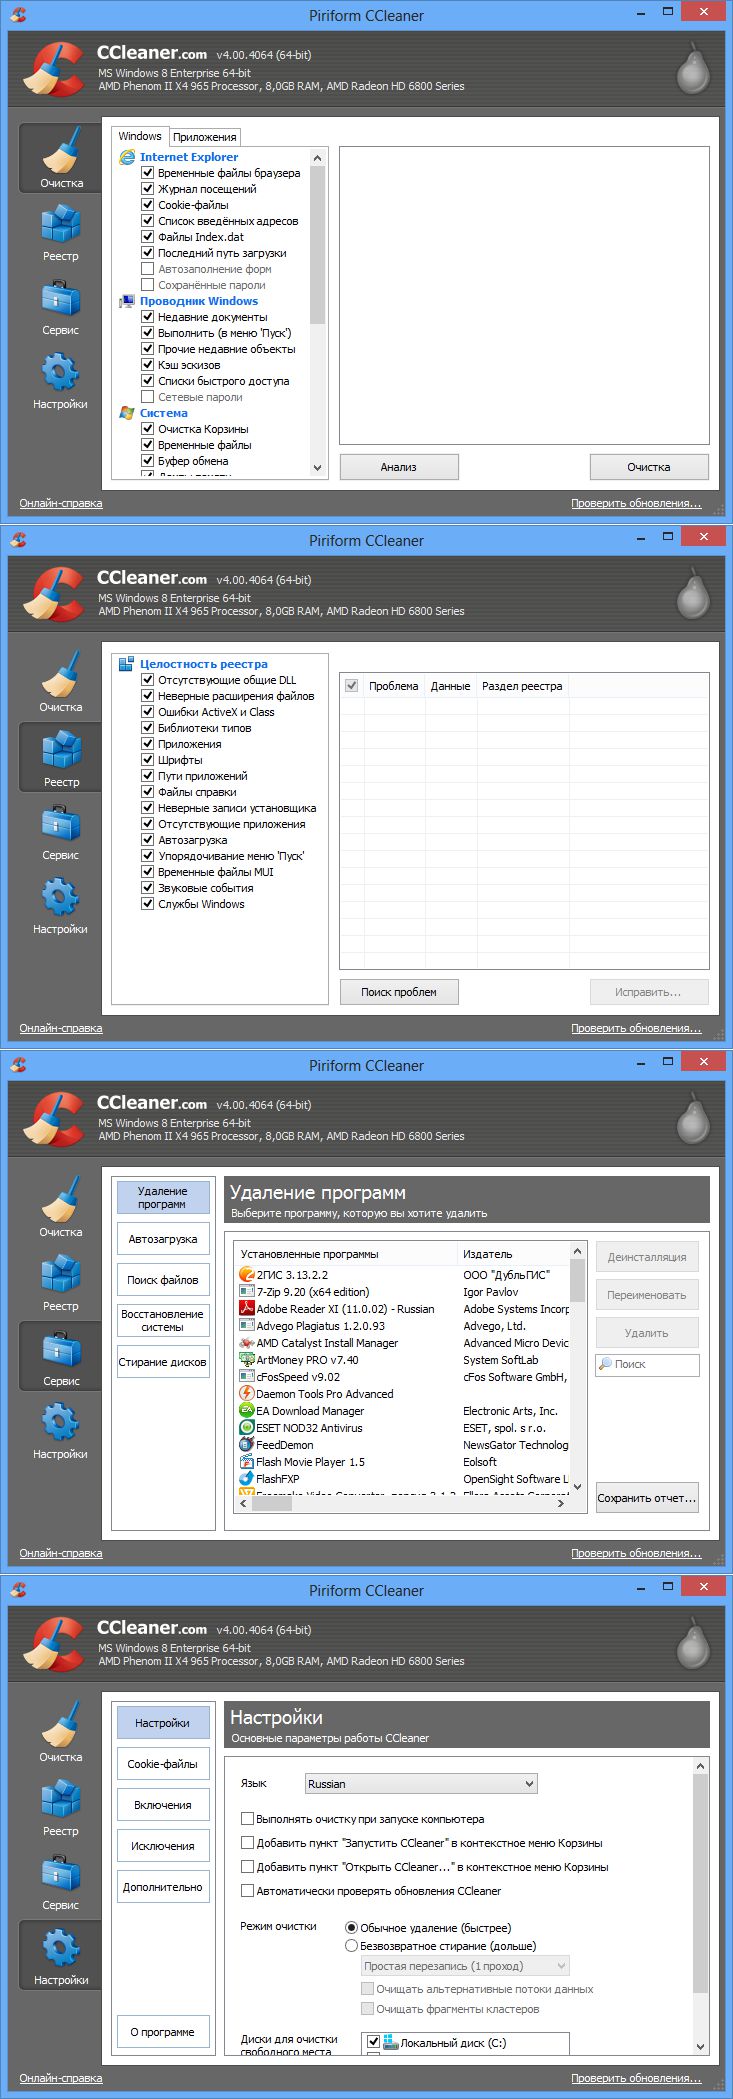Select Обычное удаление radio button
Screen dimensions: 733x2099
click(x=351, y=1928)
